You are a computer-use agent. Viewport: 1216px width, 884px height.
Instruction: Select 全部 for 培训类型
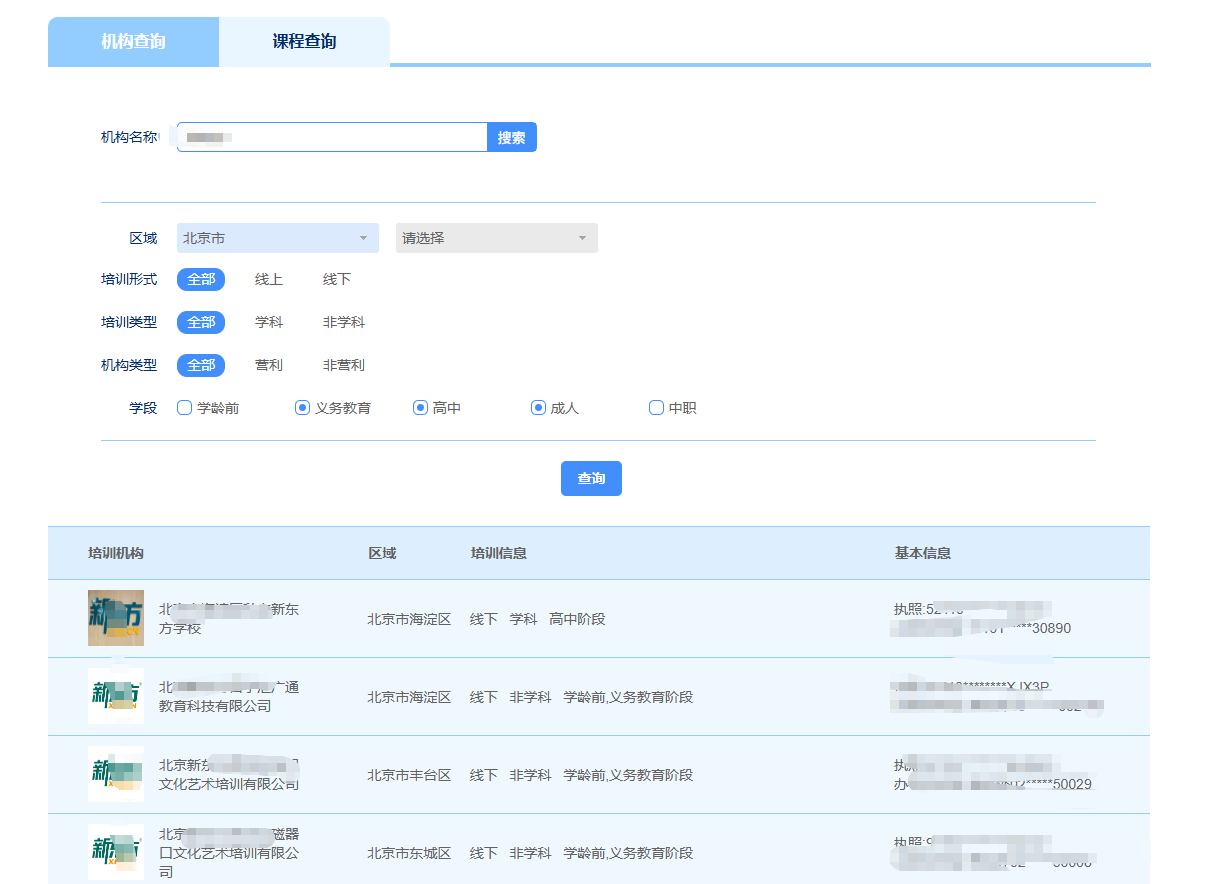[x=201, y=323]
